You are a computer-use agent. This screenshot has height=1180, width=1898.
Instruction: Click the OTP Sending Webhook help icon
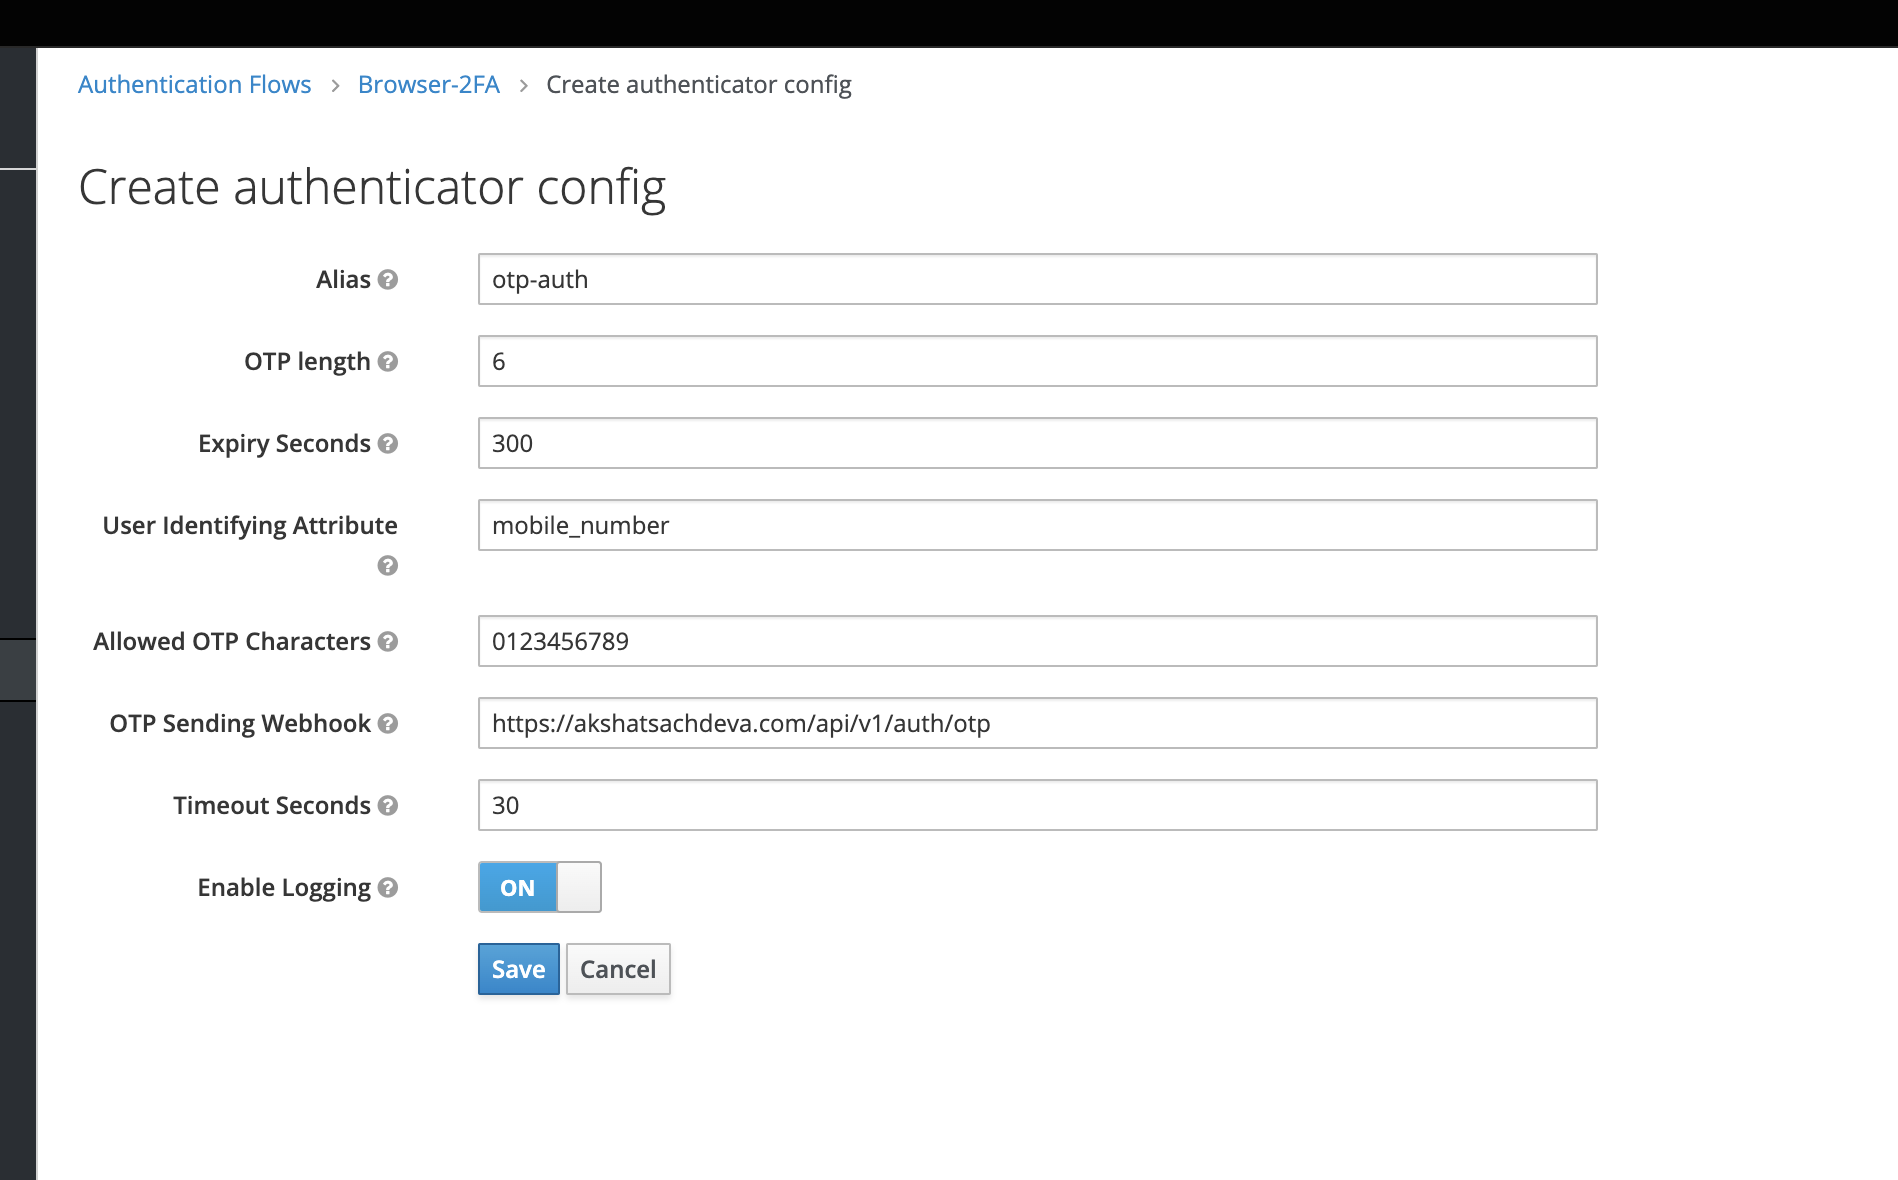389,725
